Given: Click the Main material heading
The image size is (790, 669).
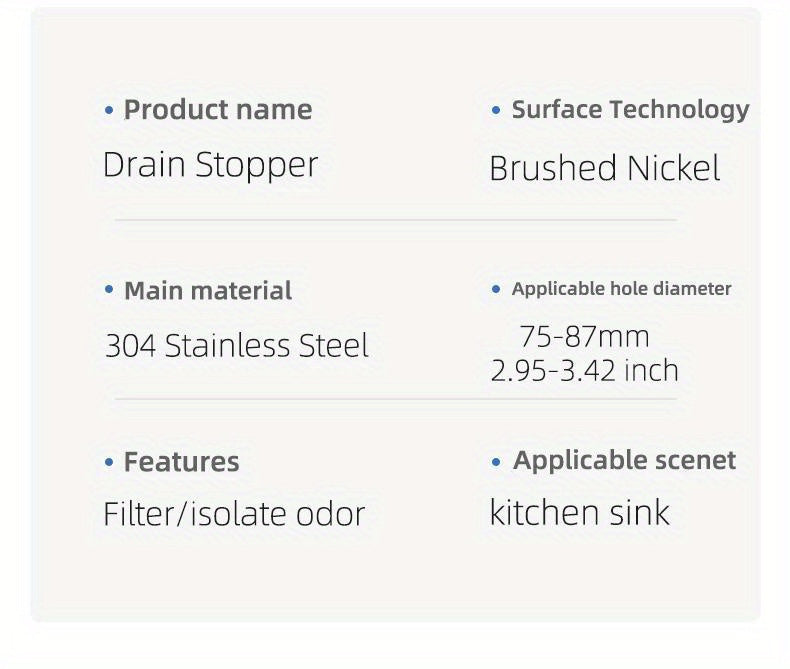Looking at the screenshot, I should (x=207, y=291).
